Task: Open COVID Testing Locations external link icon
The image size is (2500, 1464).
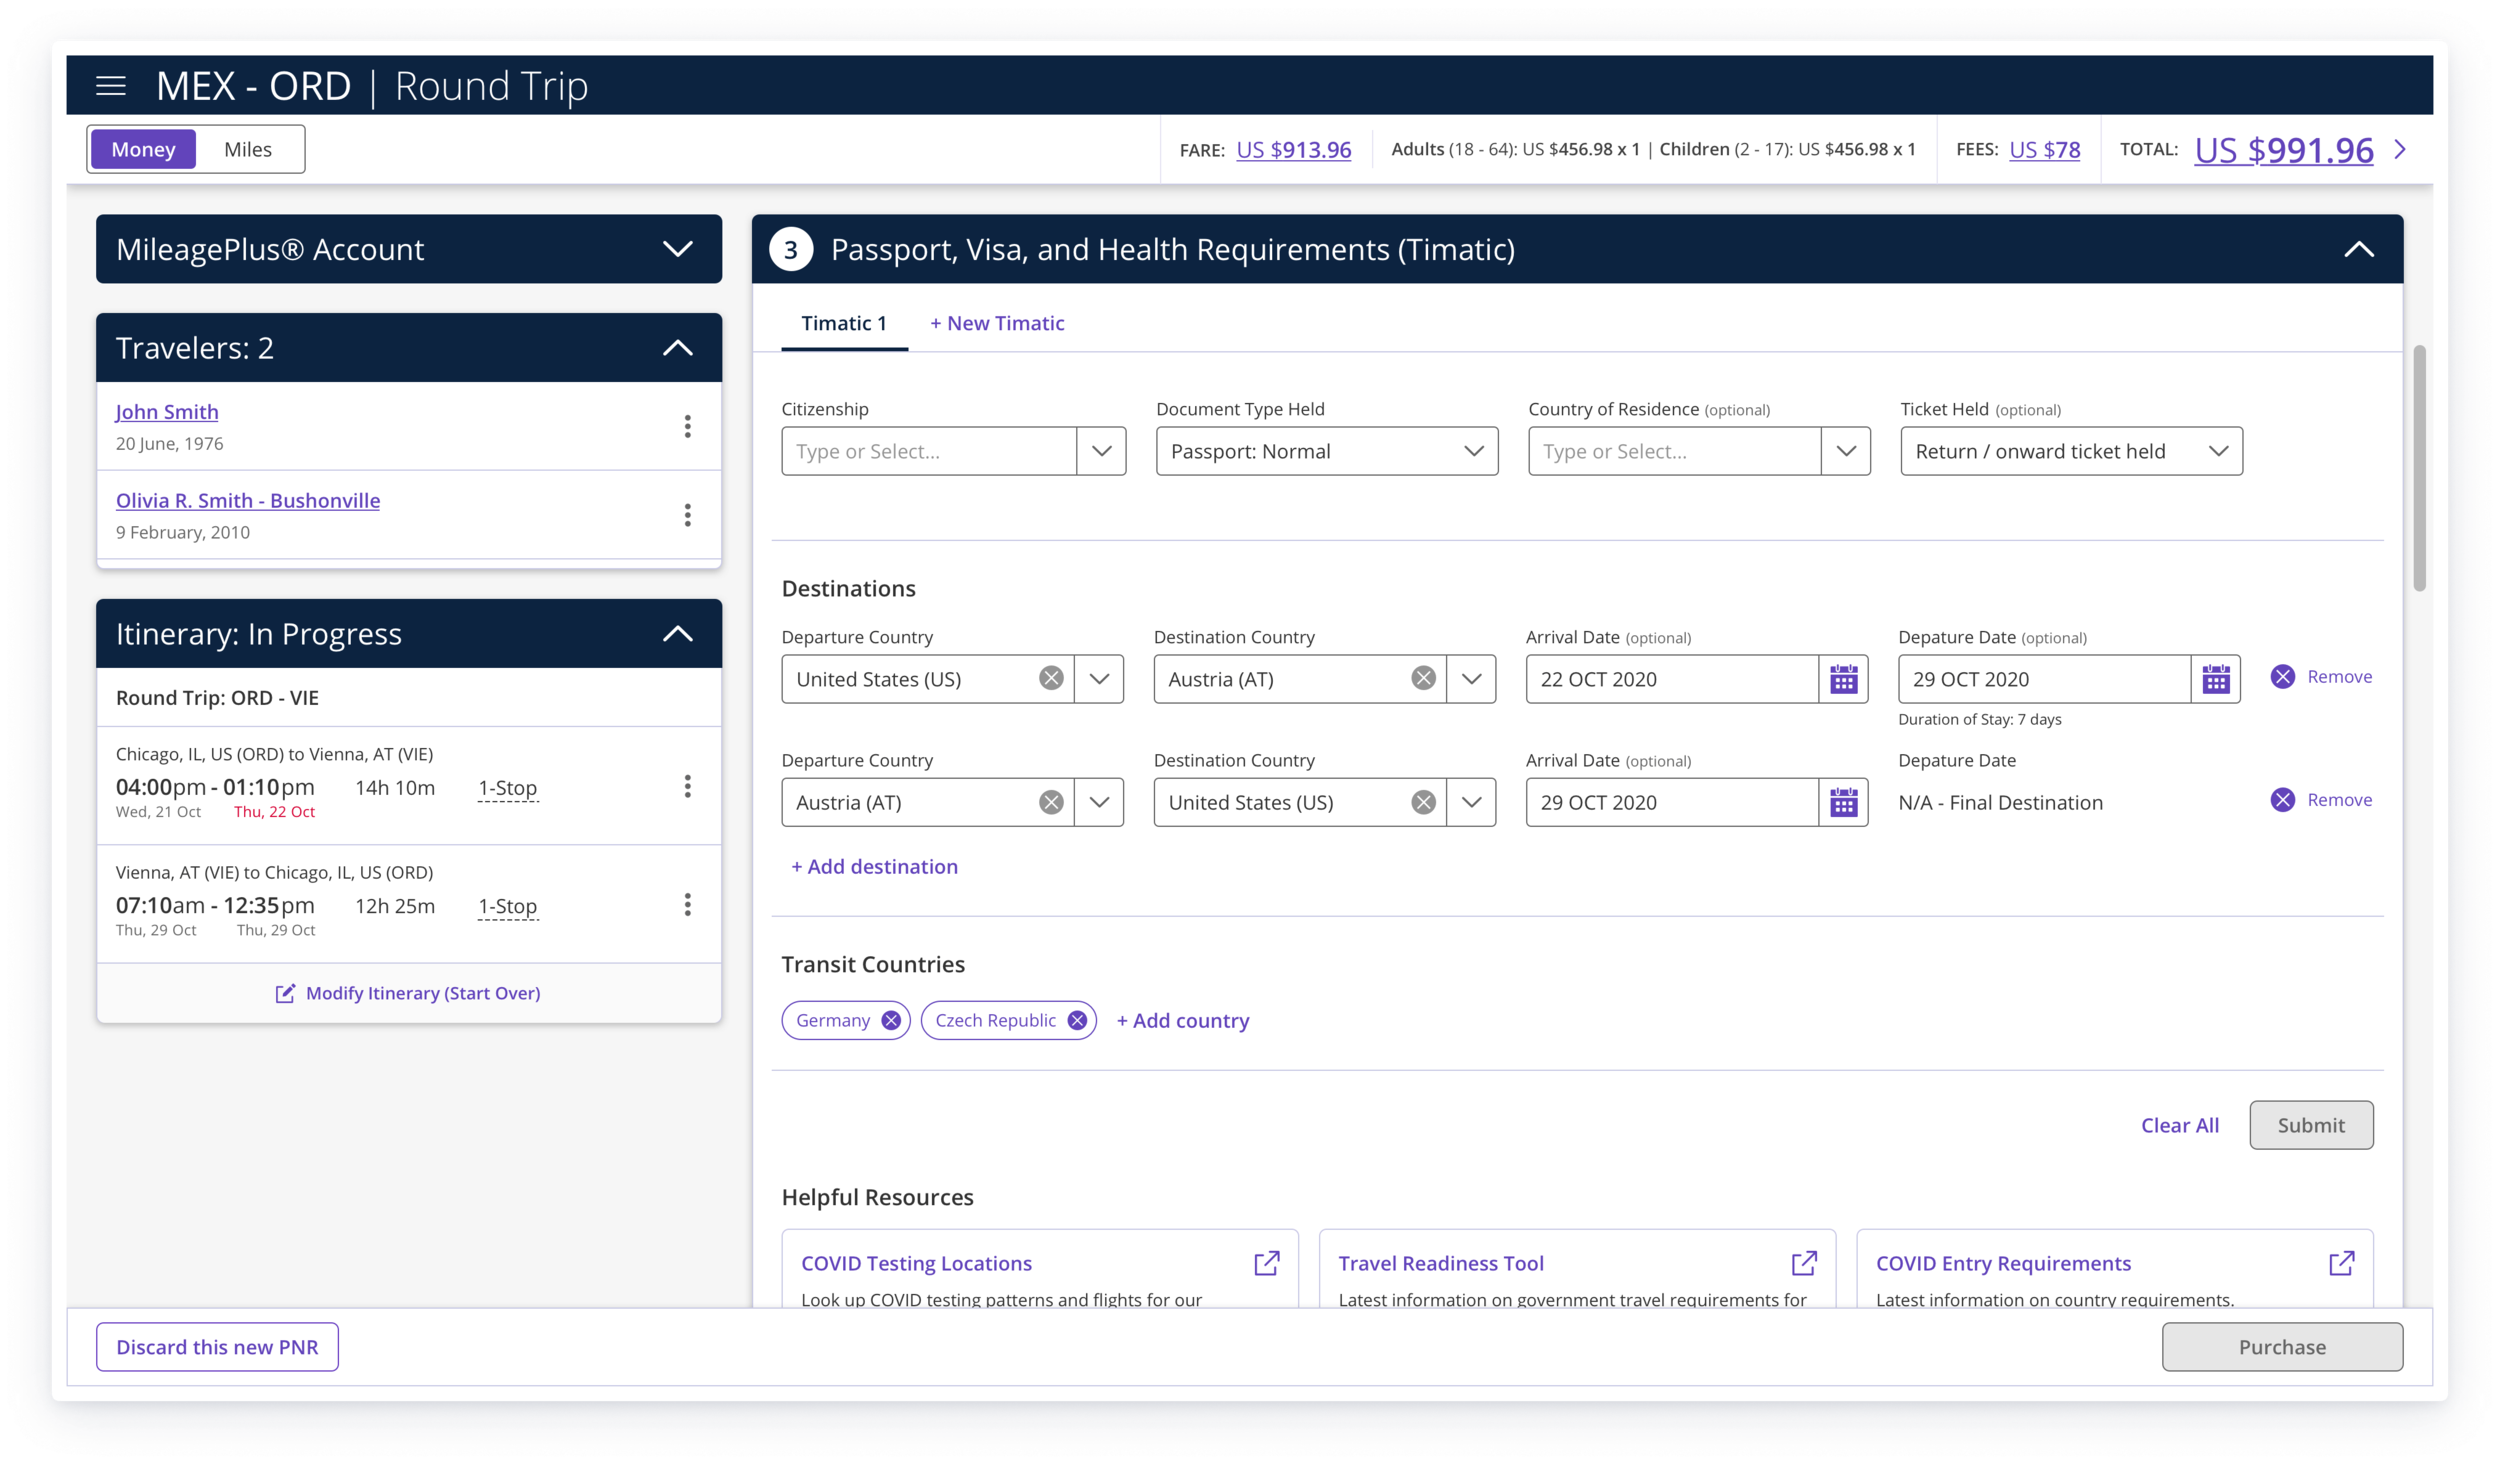Action: click(x=1266, y=1263)
